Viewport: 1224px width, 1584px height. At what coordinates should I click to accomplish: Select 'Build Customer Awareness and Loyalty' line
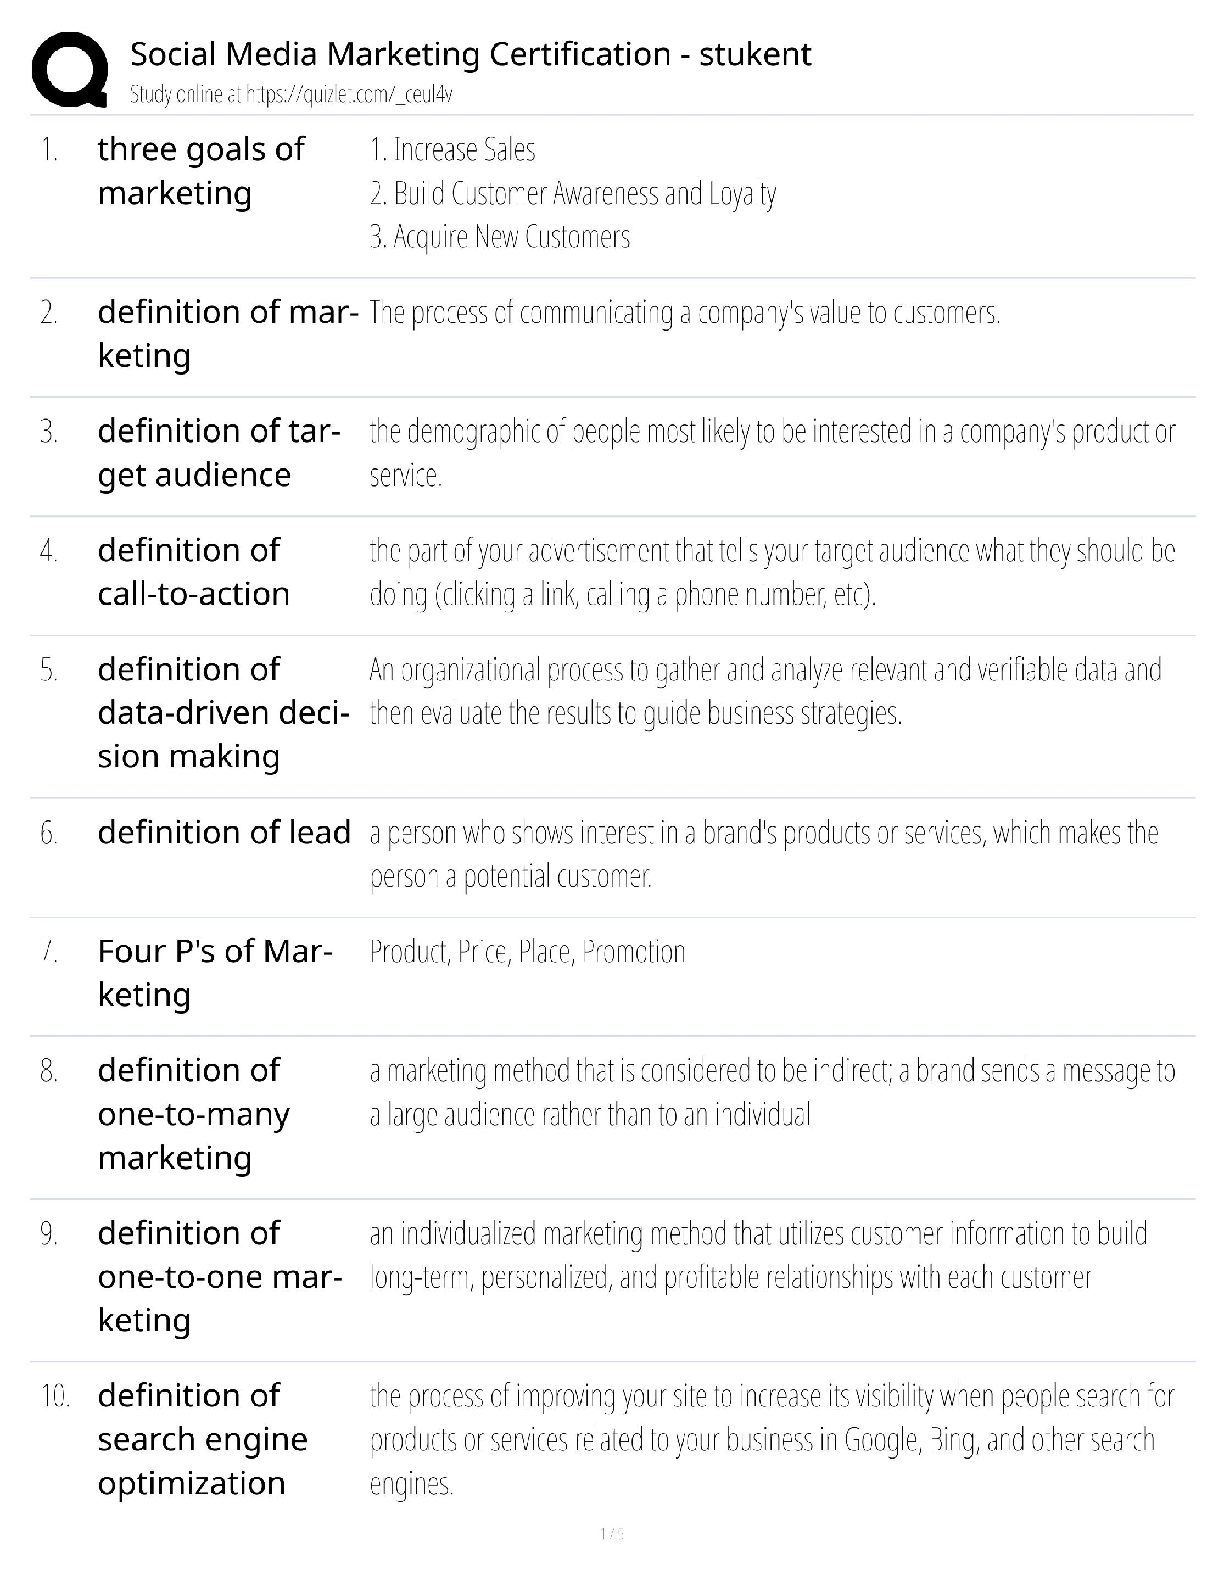(x=572, y=193)
